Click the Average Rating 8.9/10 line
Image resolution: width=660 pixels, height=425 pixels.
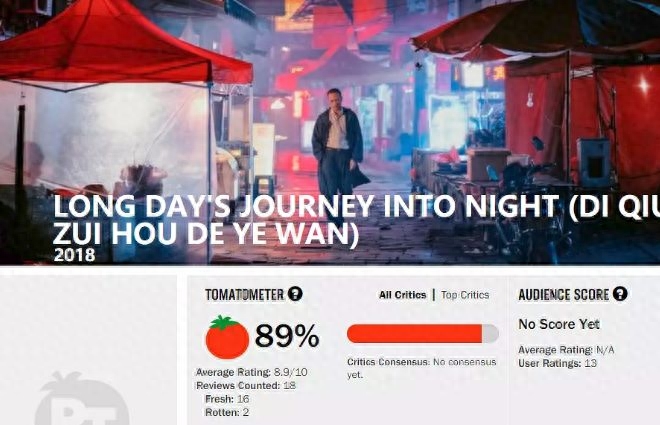pos(252,372)
